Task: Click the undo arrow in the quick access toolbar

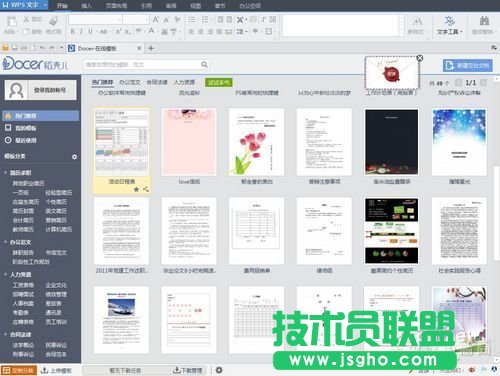Action: point(42,48)
